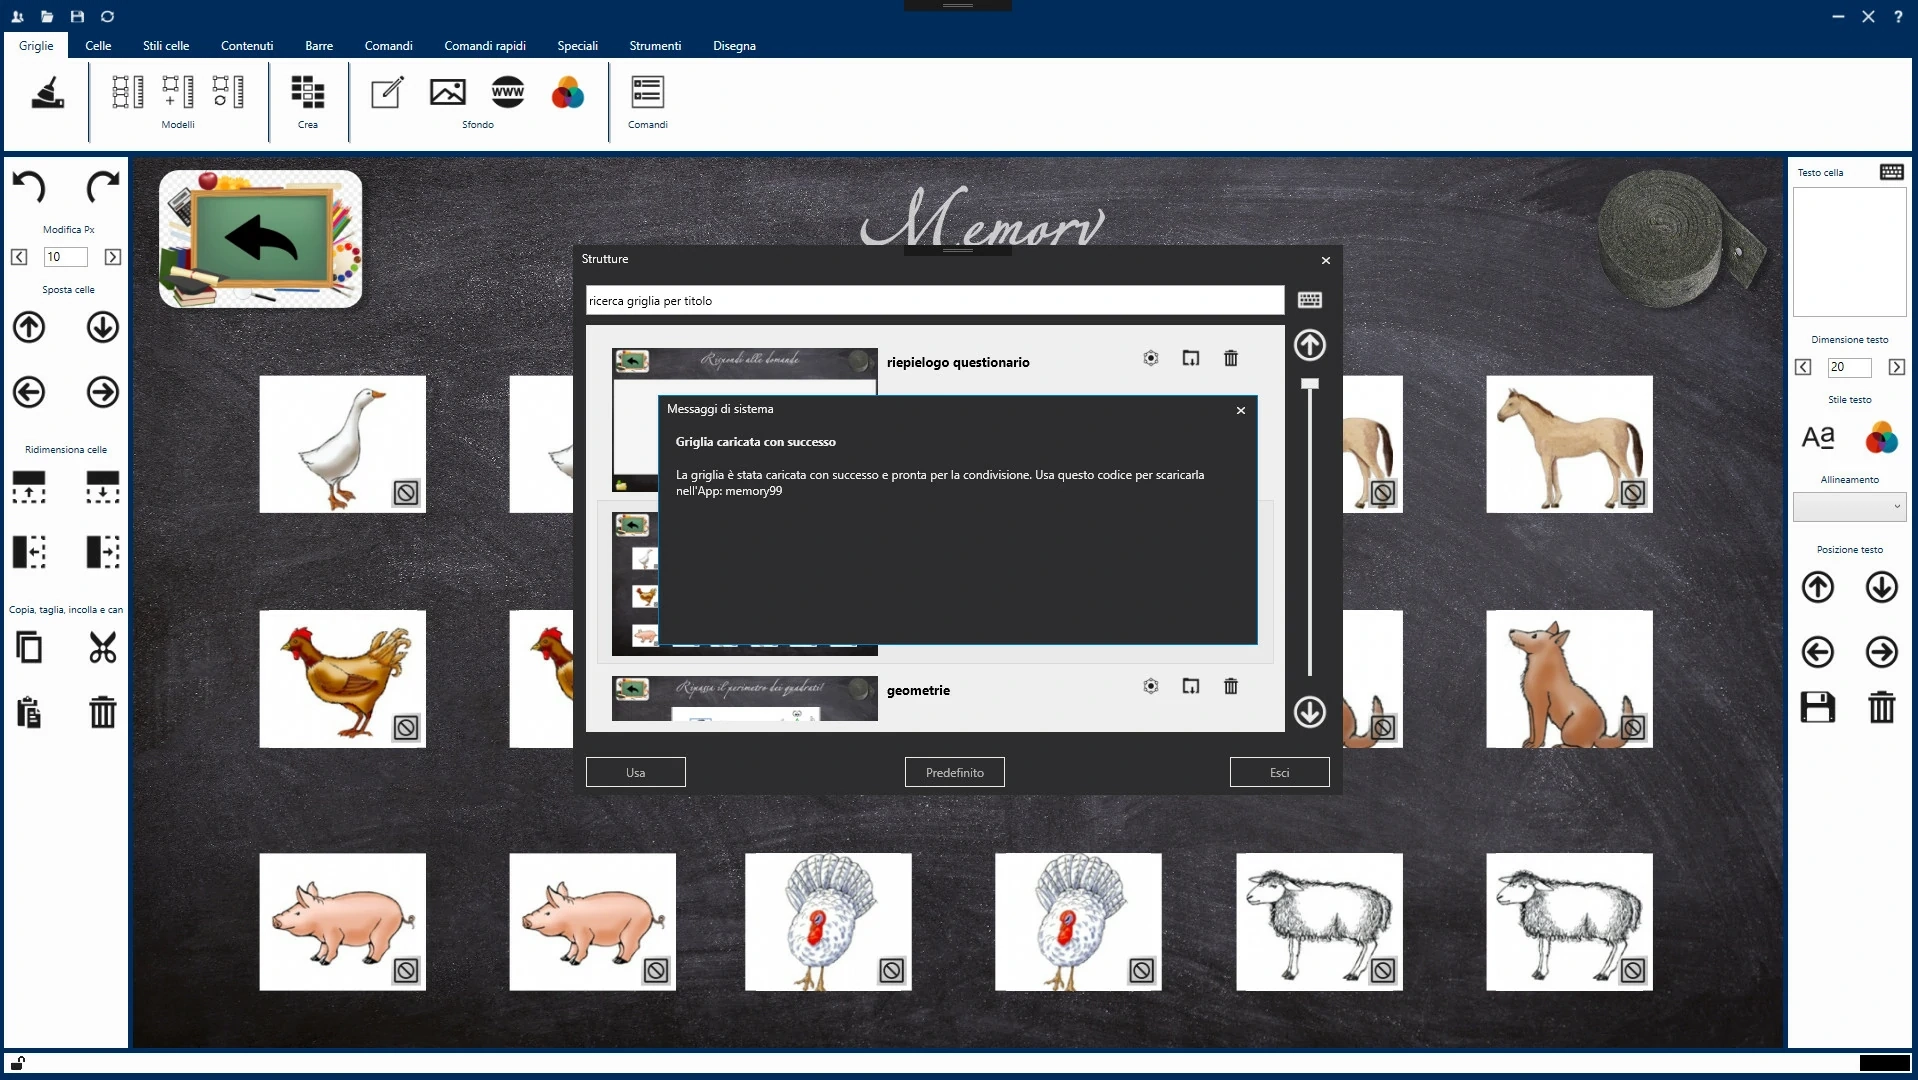Switch to the Contenuti tab

[x=246, y=46]
